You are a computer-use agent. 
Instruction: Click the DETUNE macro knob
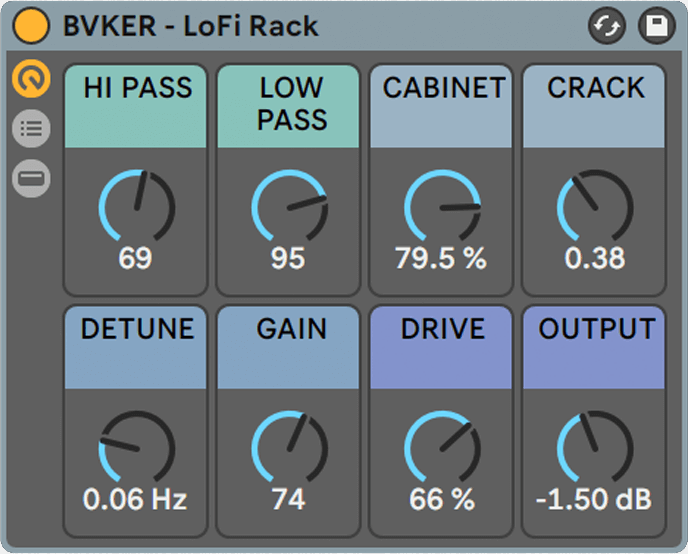[x=137, y=447]
